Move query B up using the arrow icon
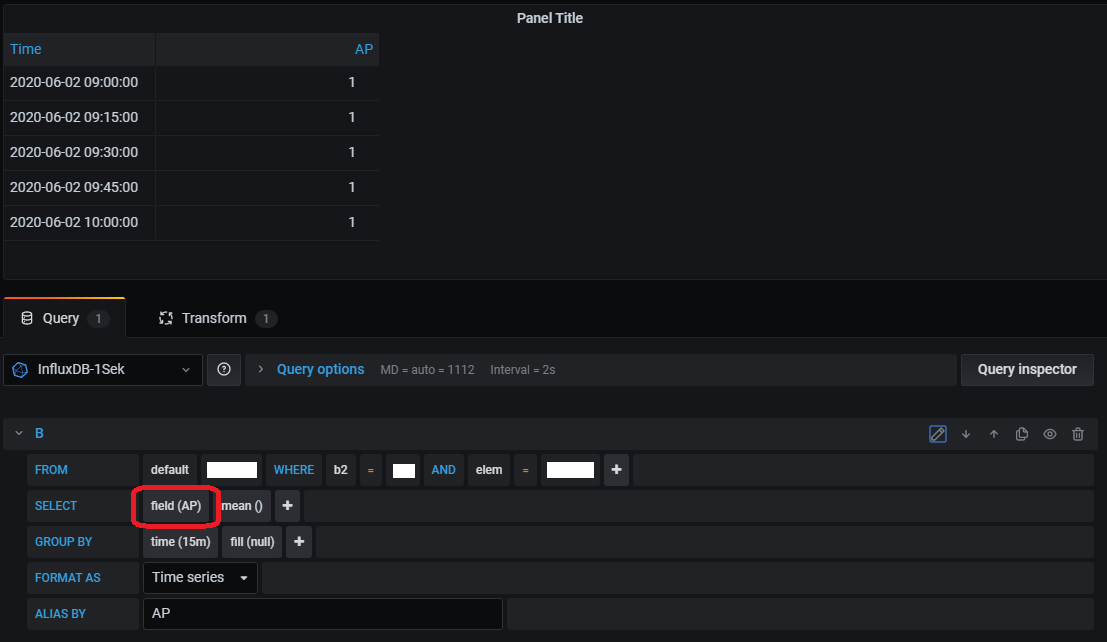 pyautogui.click(x=992, y=433)
